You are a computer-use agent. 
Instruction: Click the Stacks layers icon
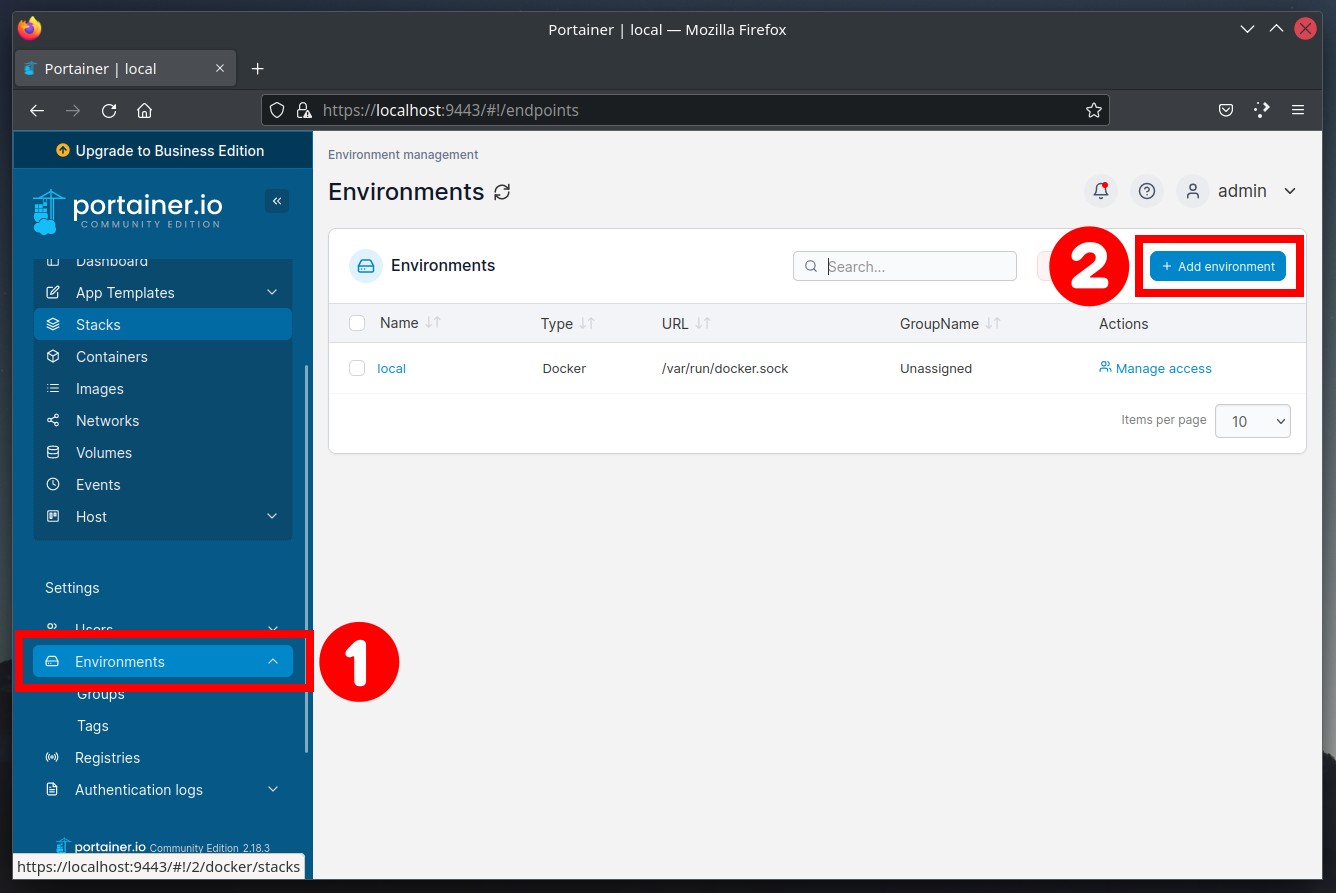[x=54, y=325]
